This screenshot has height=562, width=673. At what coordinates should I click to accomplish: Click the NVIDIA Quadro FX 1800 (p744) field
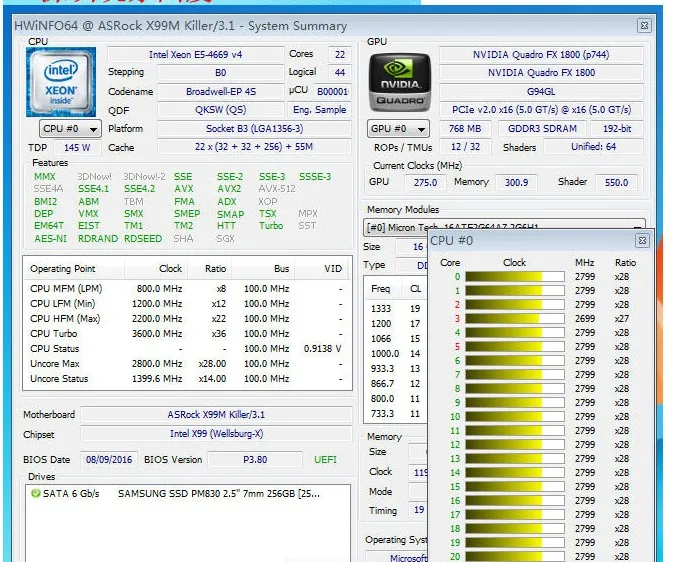tap(541, 55)
